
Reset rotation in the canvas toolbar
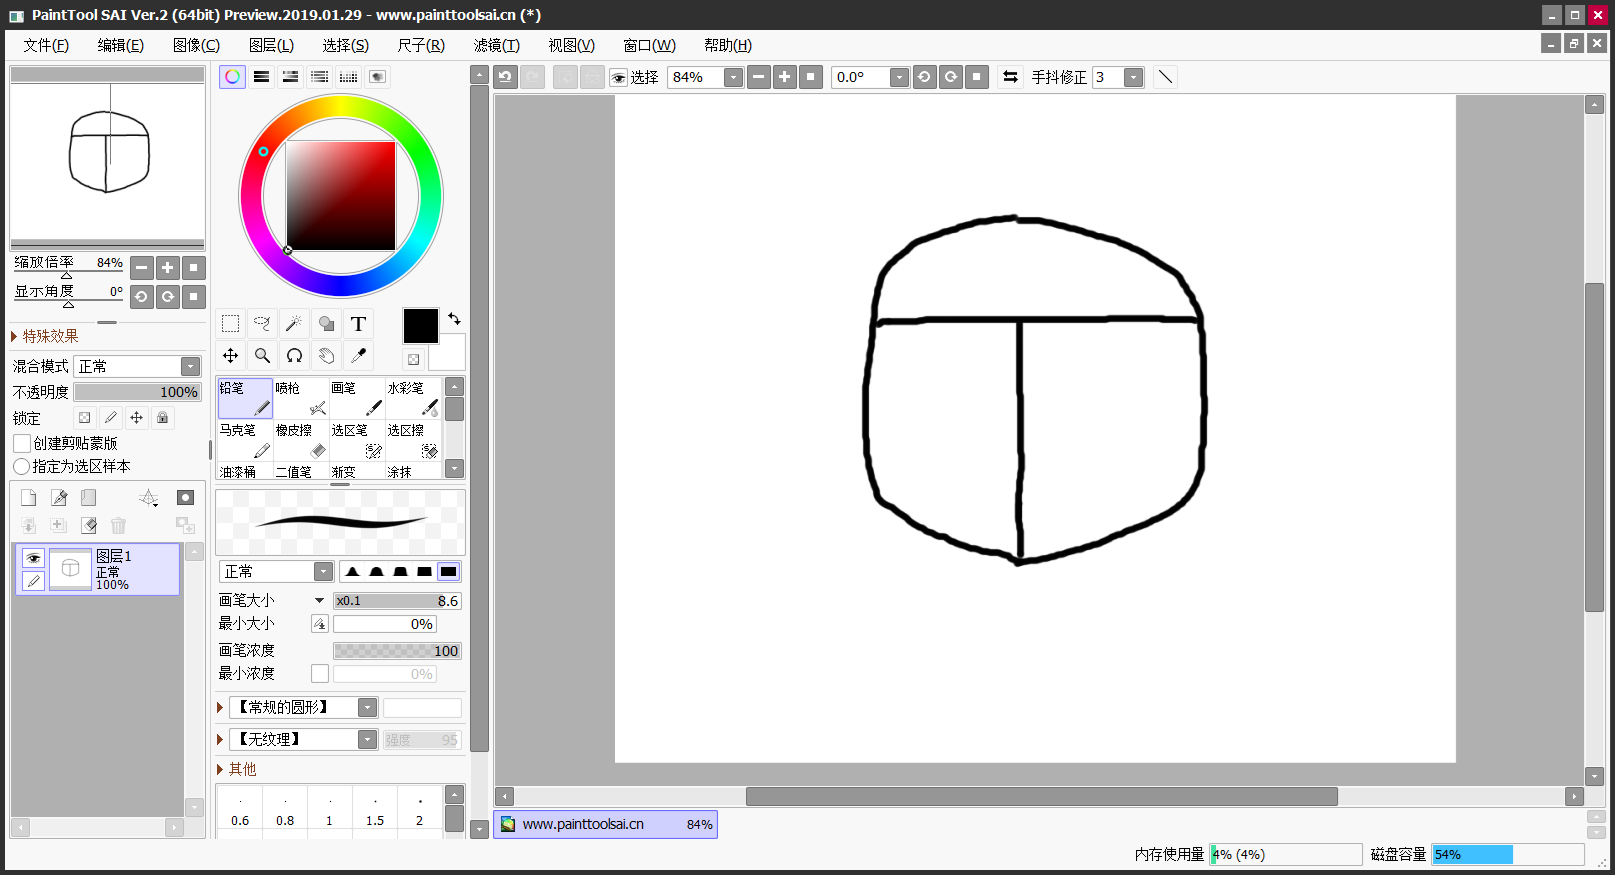(977, 77)
